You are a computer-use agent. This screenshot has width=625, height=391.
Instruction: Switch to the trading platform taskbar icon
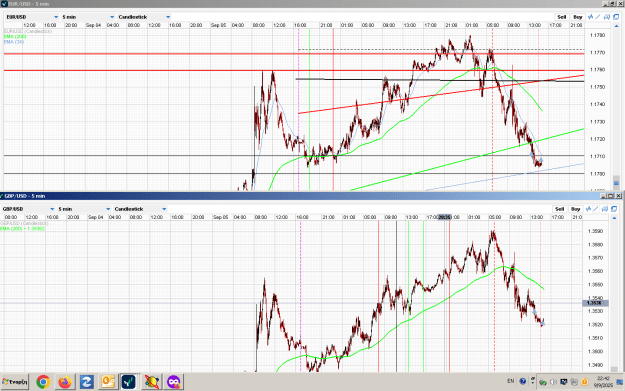point(129,382)
